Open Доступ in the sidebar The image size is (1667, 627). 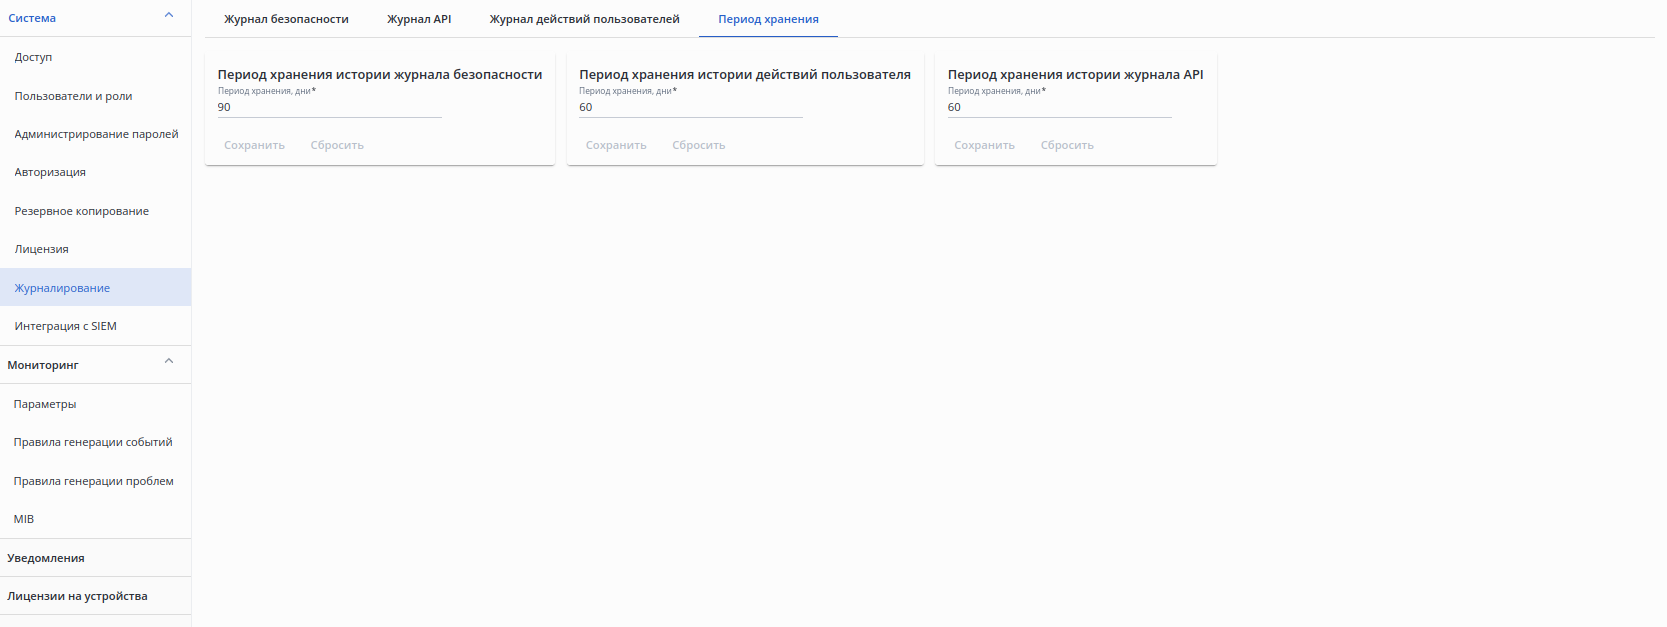[33, 57]
